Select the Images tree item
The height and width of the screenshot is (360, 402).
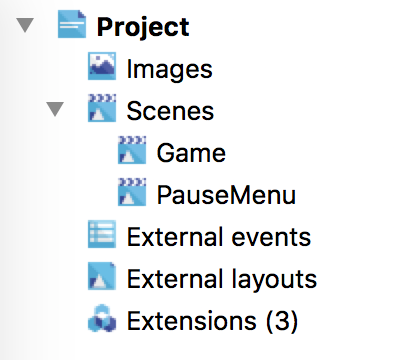pos(170,69)
